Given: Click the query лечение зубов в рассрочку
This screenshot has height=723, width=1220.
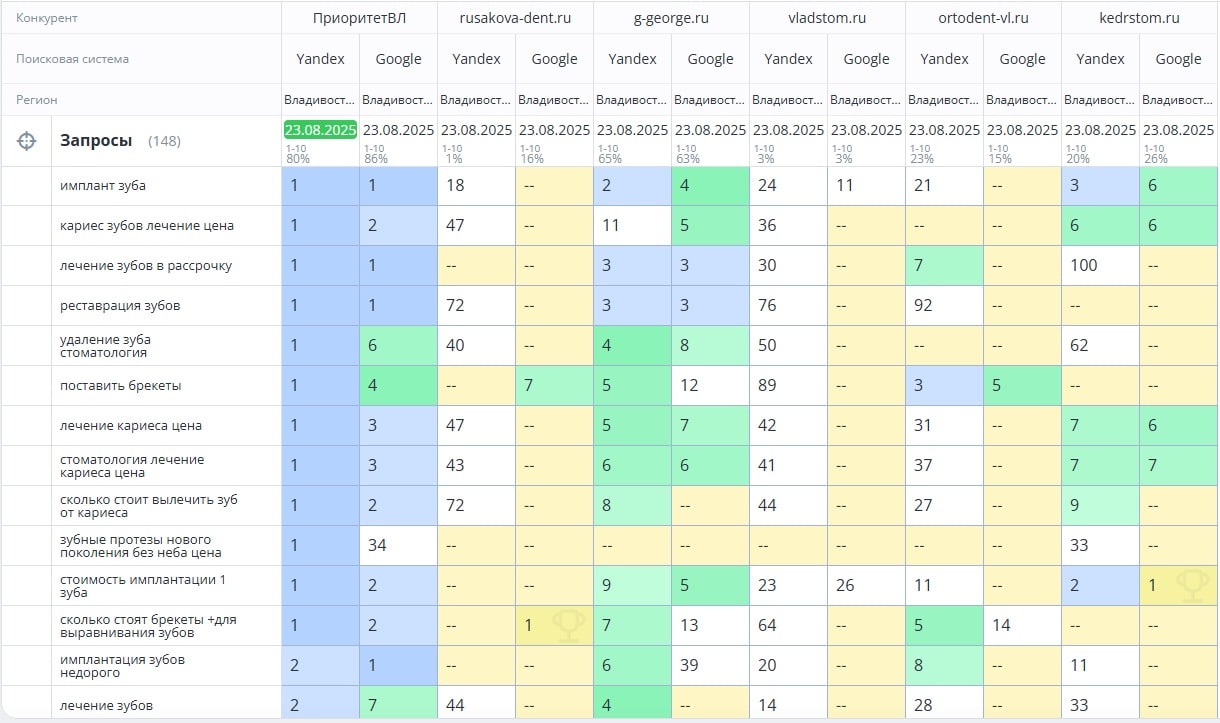Looking at the screenshot, I should pyautogui.click(x=145, y=266).
